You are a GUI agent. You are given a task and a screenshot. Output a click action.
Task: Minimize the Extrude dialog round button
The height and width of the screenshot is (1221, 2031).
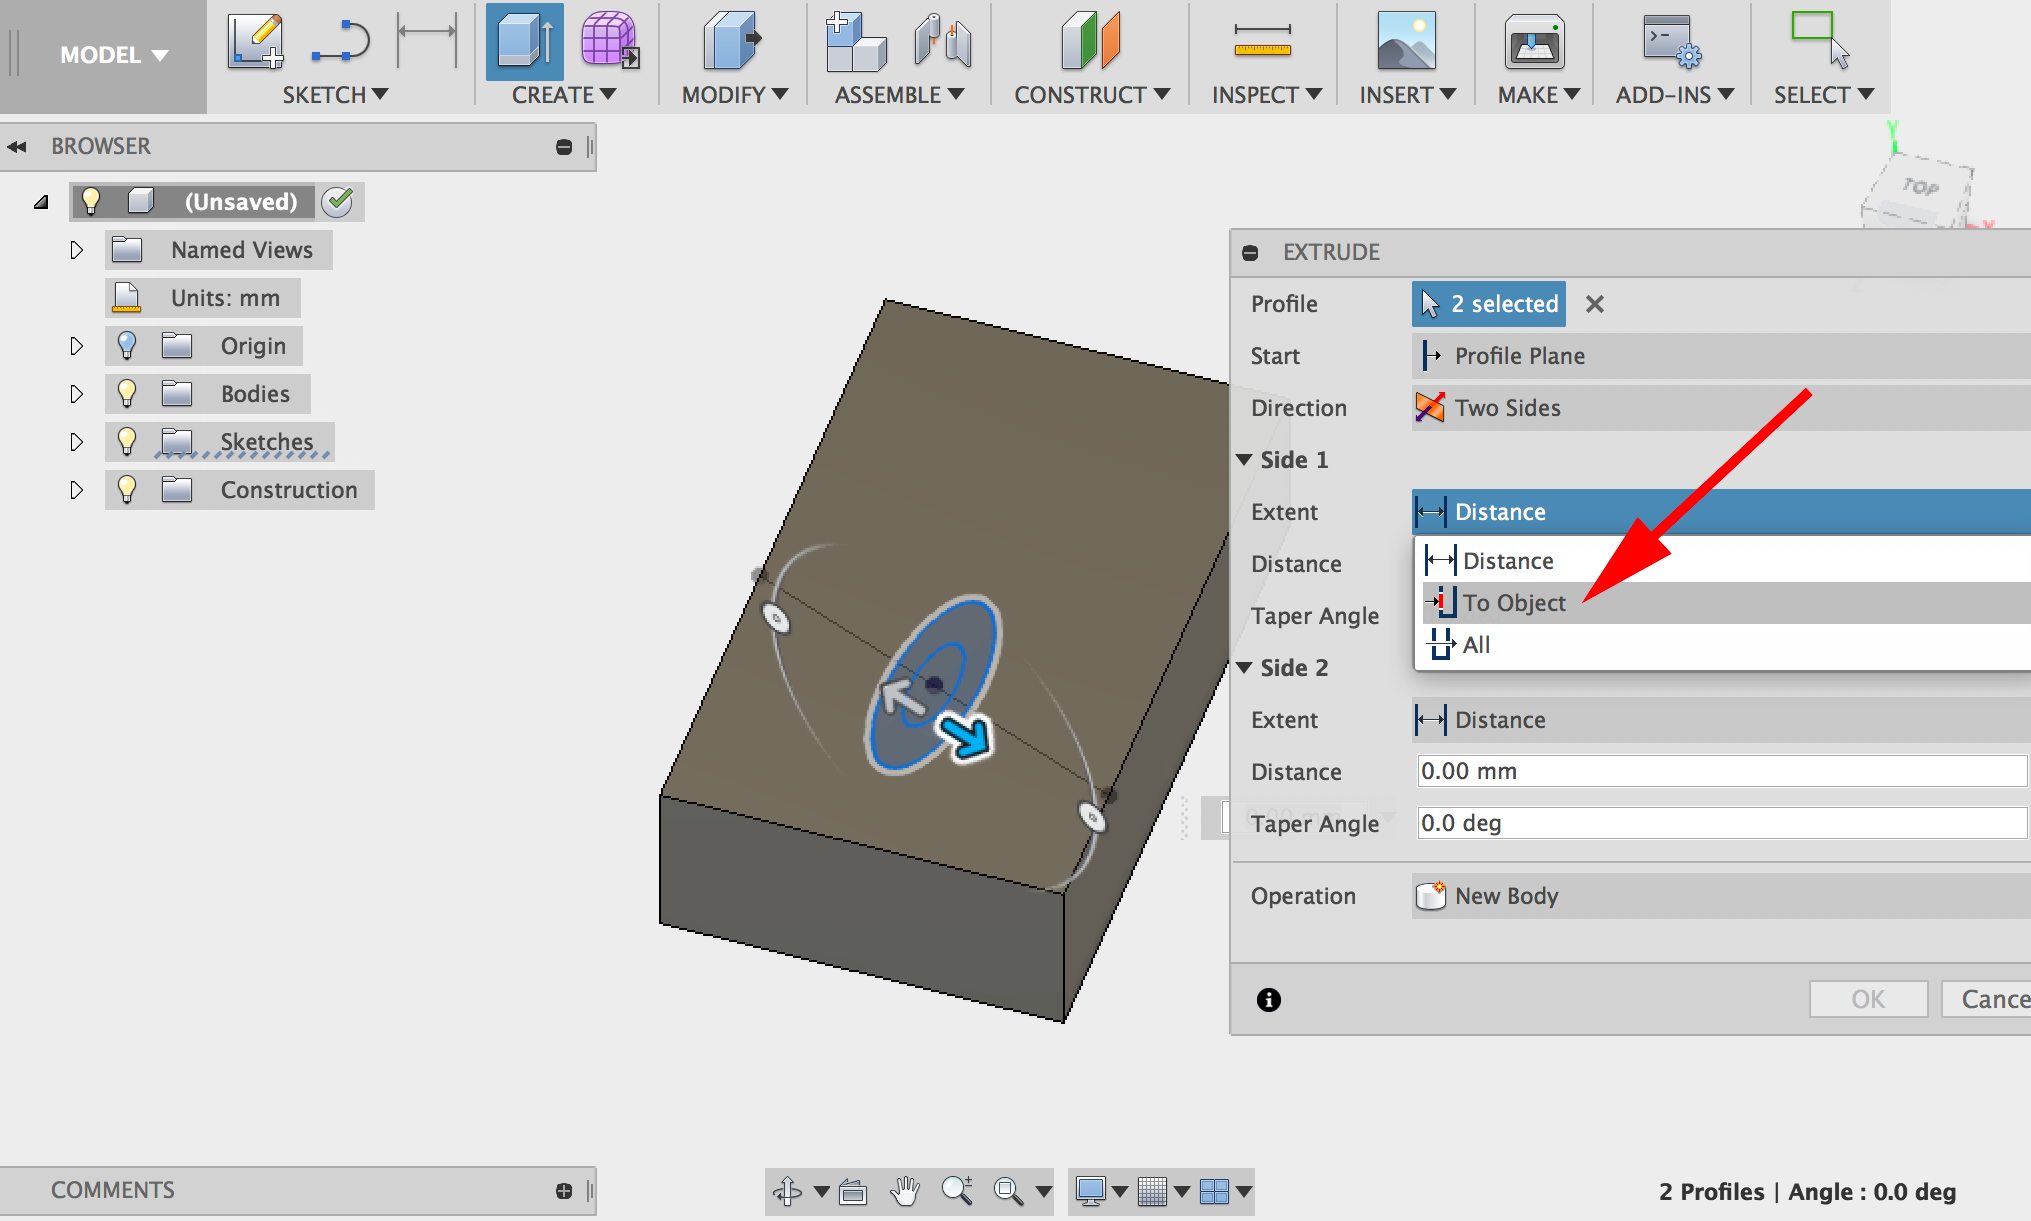pyautogui.click(x=1250, y=253)
